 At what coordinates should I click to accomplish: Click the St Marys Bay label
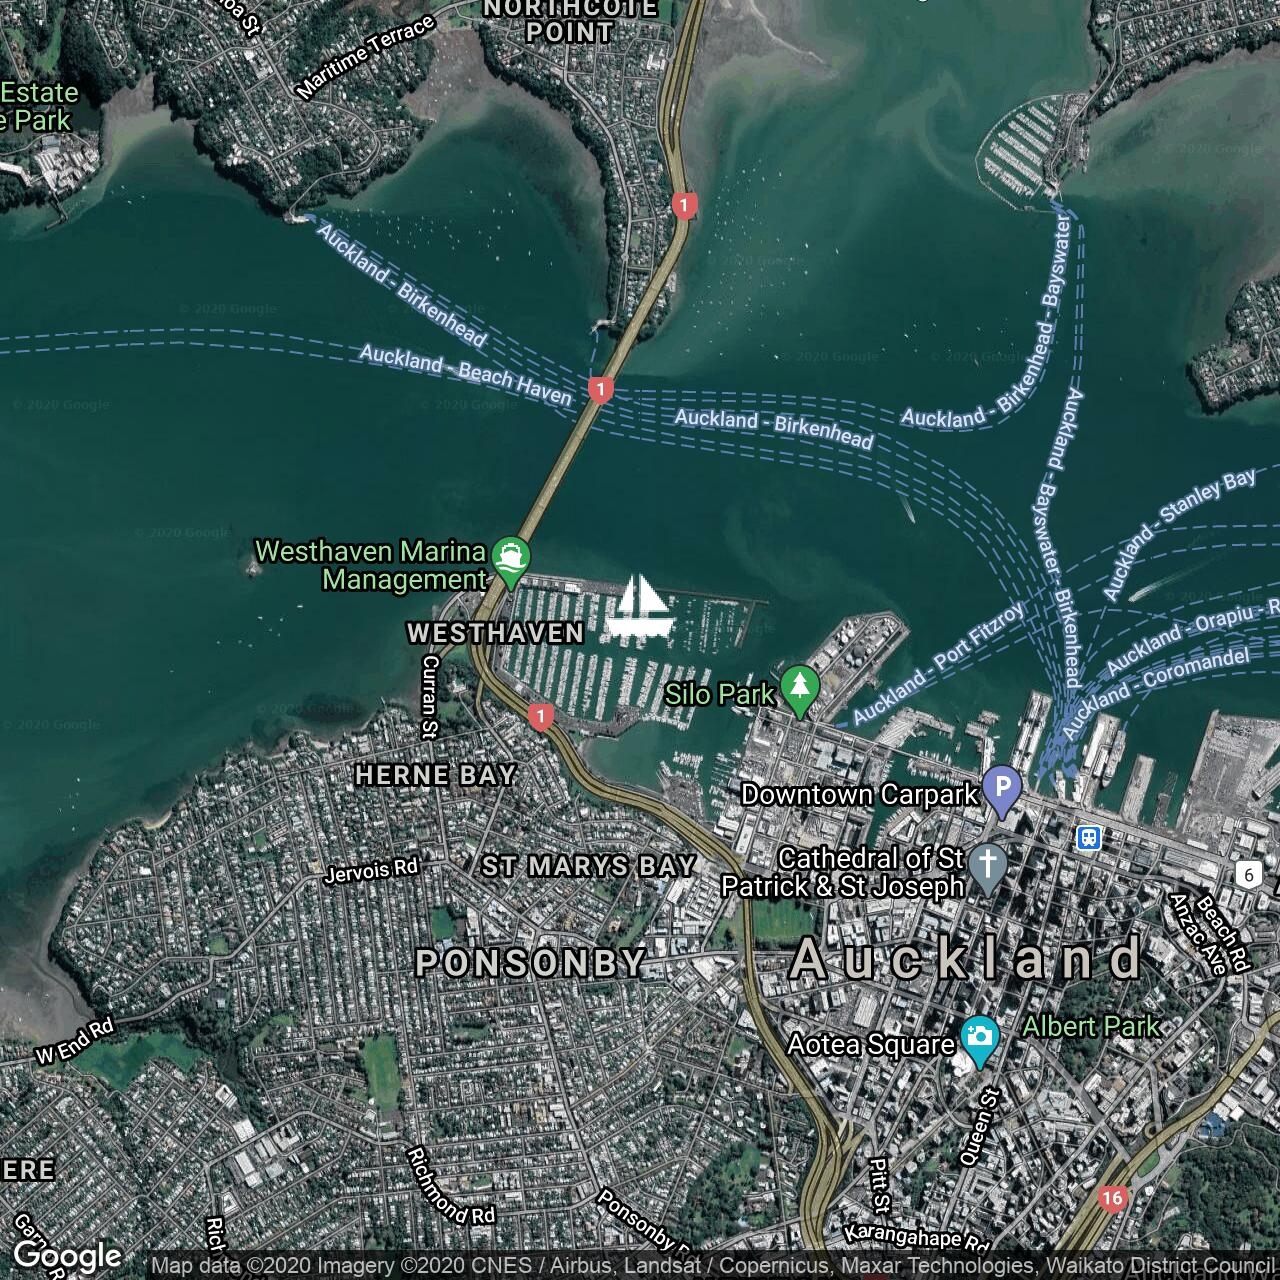[589, 866]
